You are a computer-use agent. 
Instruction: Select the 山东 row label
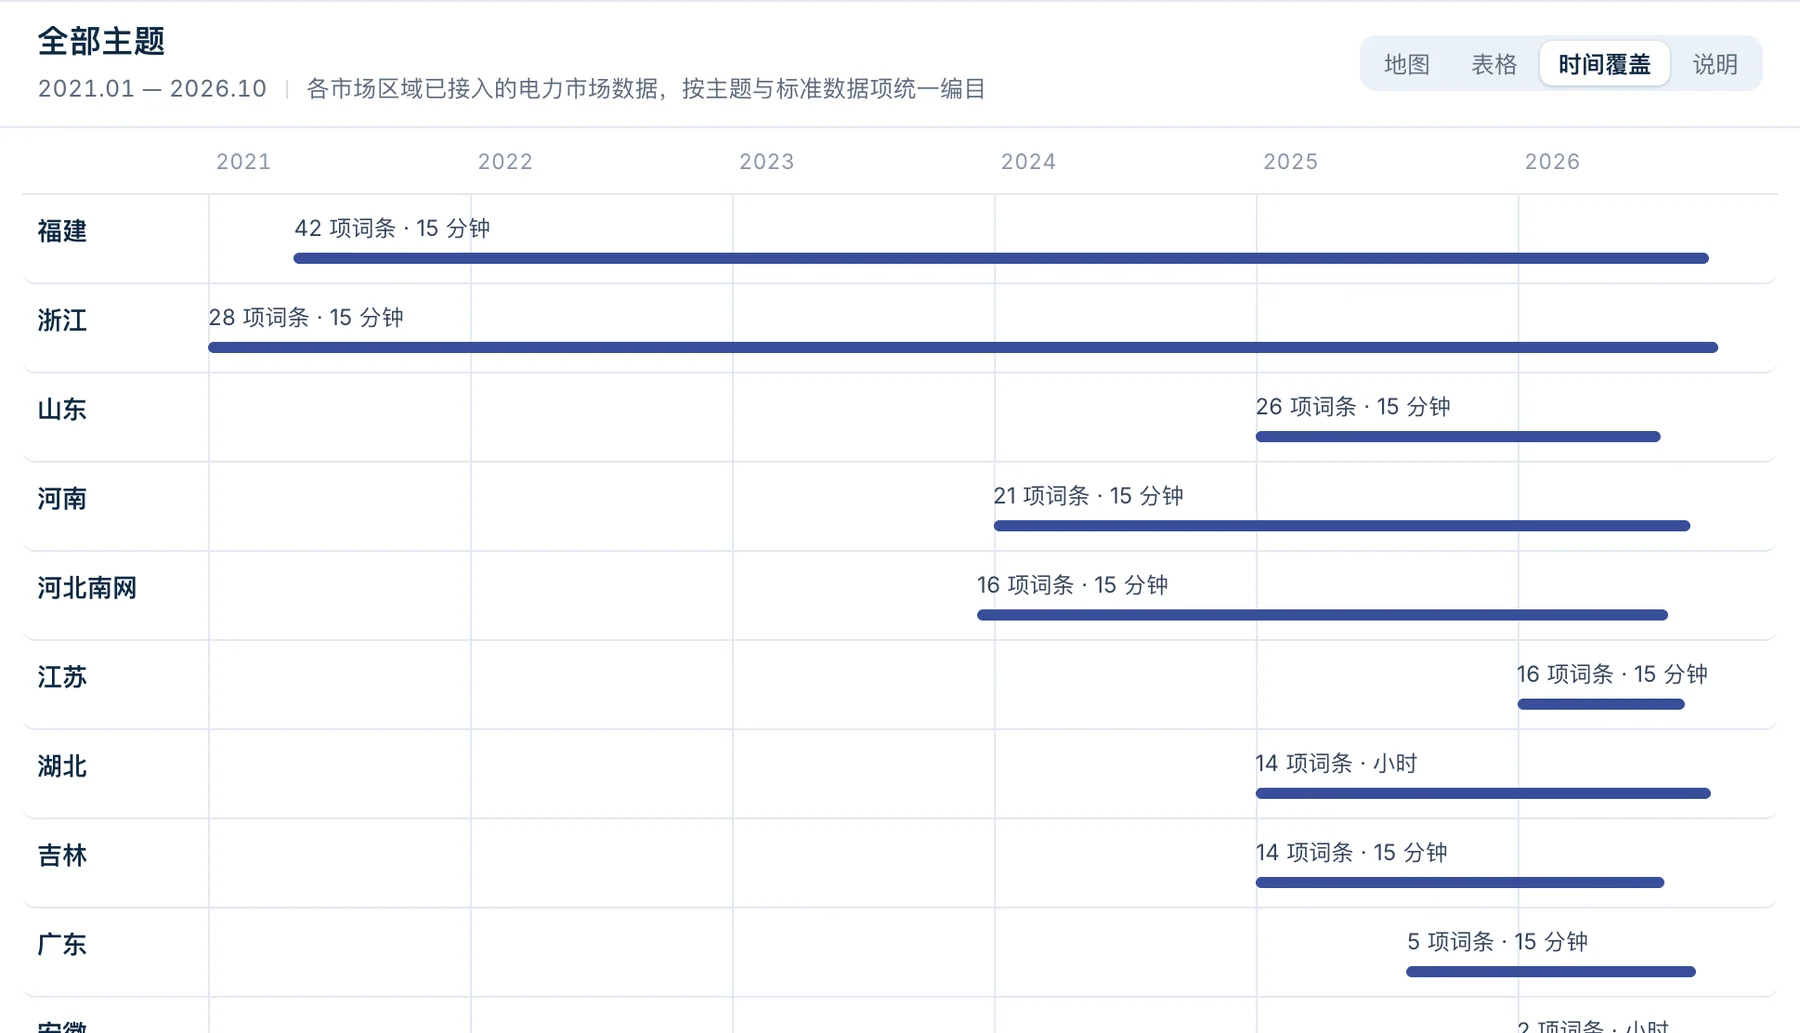[x=62, y=409]
